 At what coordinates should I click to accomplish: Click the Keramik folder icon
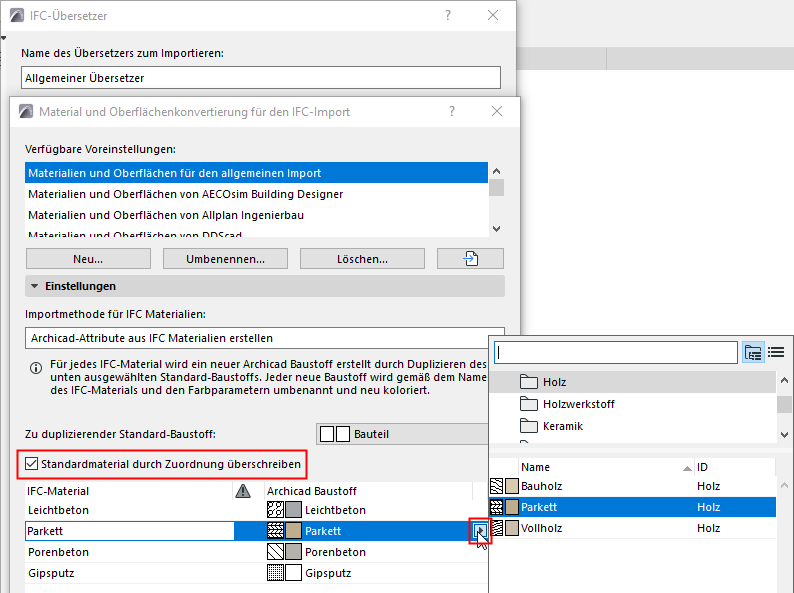[529, 426]
